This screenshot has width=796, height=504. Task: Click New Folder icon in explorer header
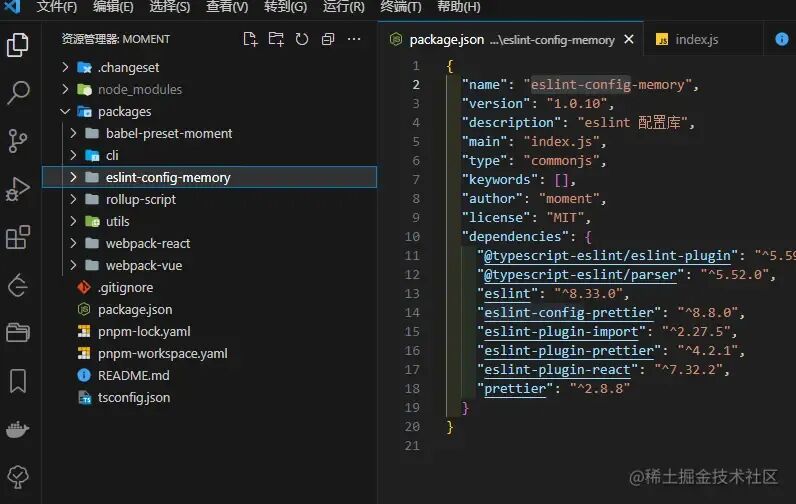pos(276,39)
